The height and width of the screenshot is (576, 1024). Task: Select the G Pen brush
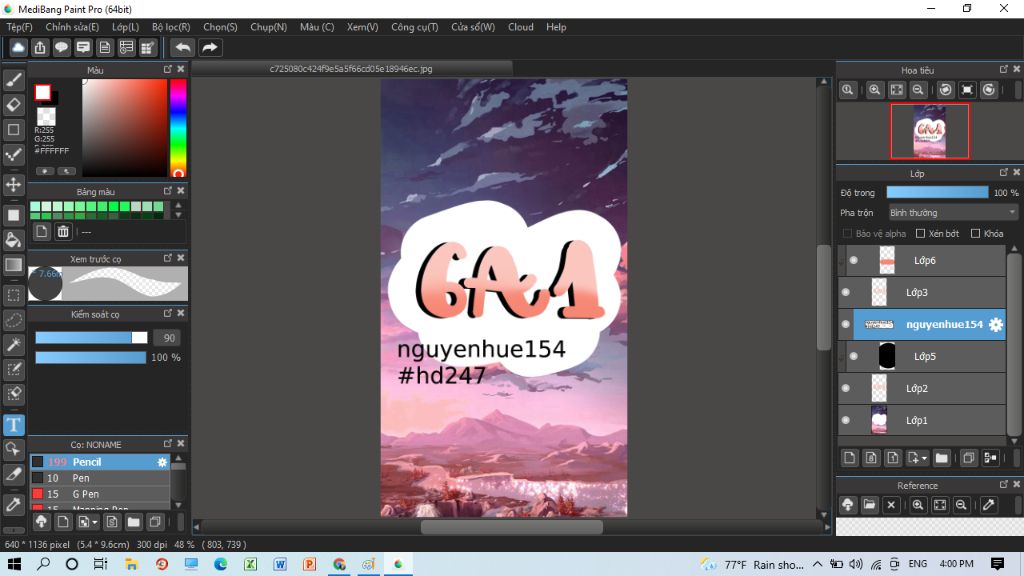(x=100, y=494)
